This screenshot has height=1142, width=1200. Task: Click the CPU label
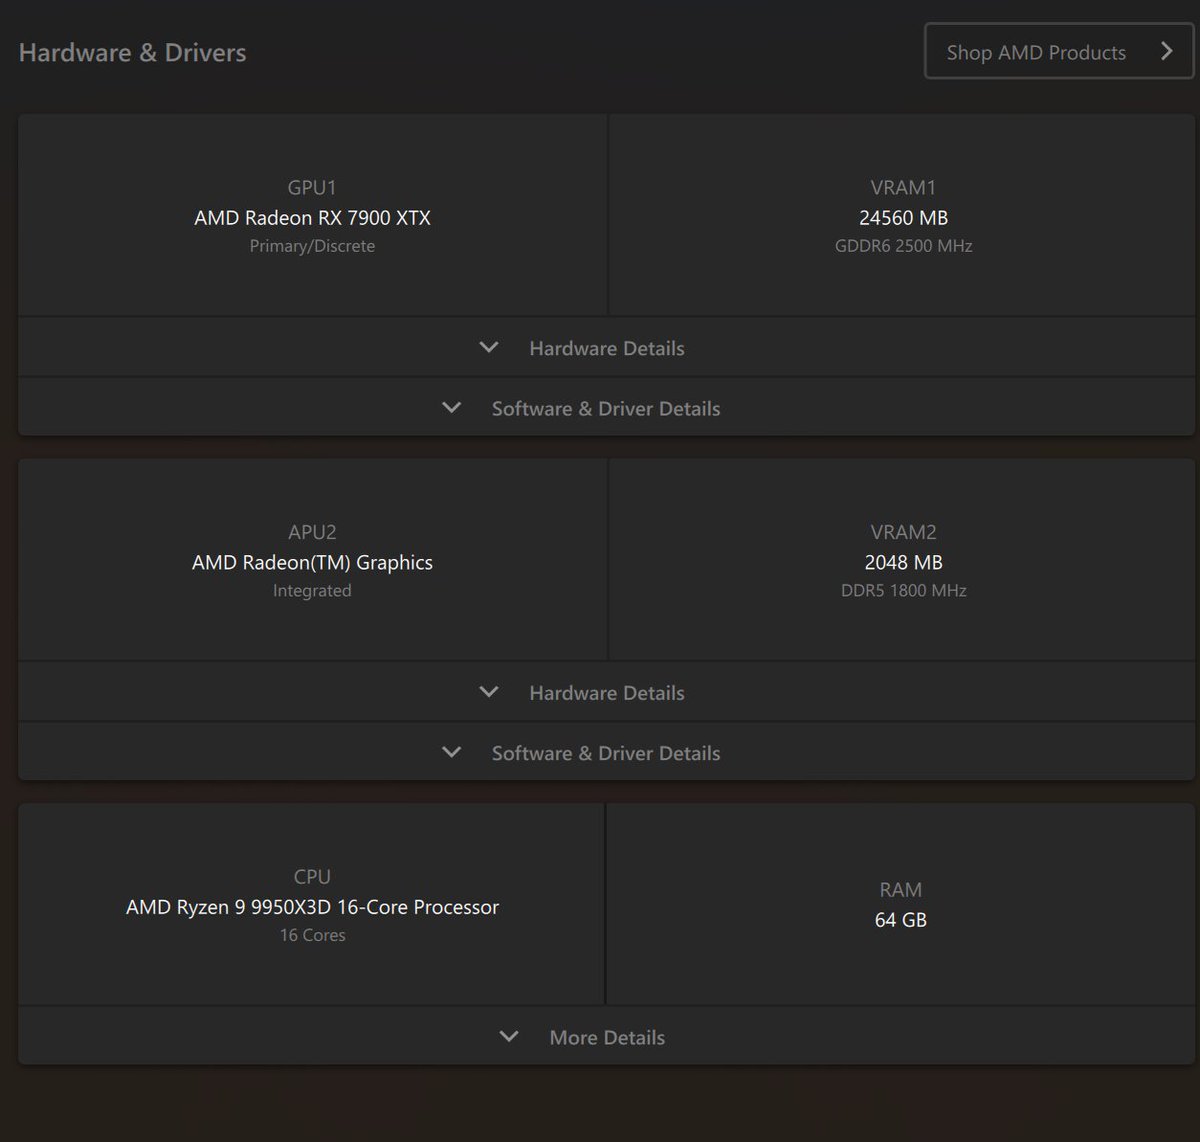click(312, 877)
